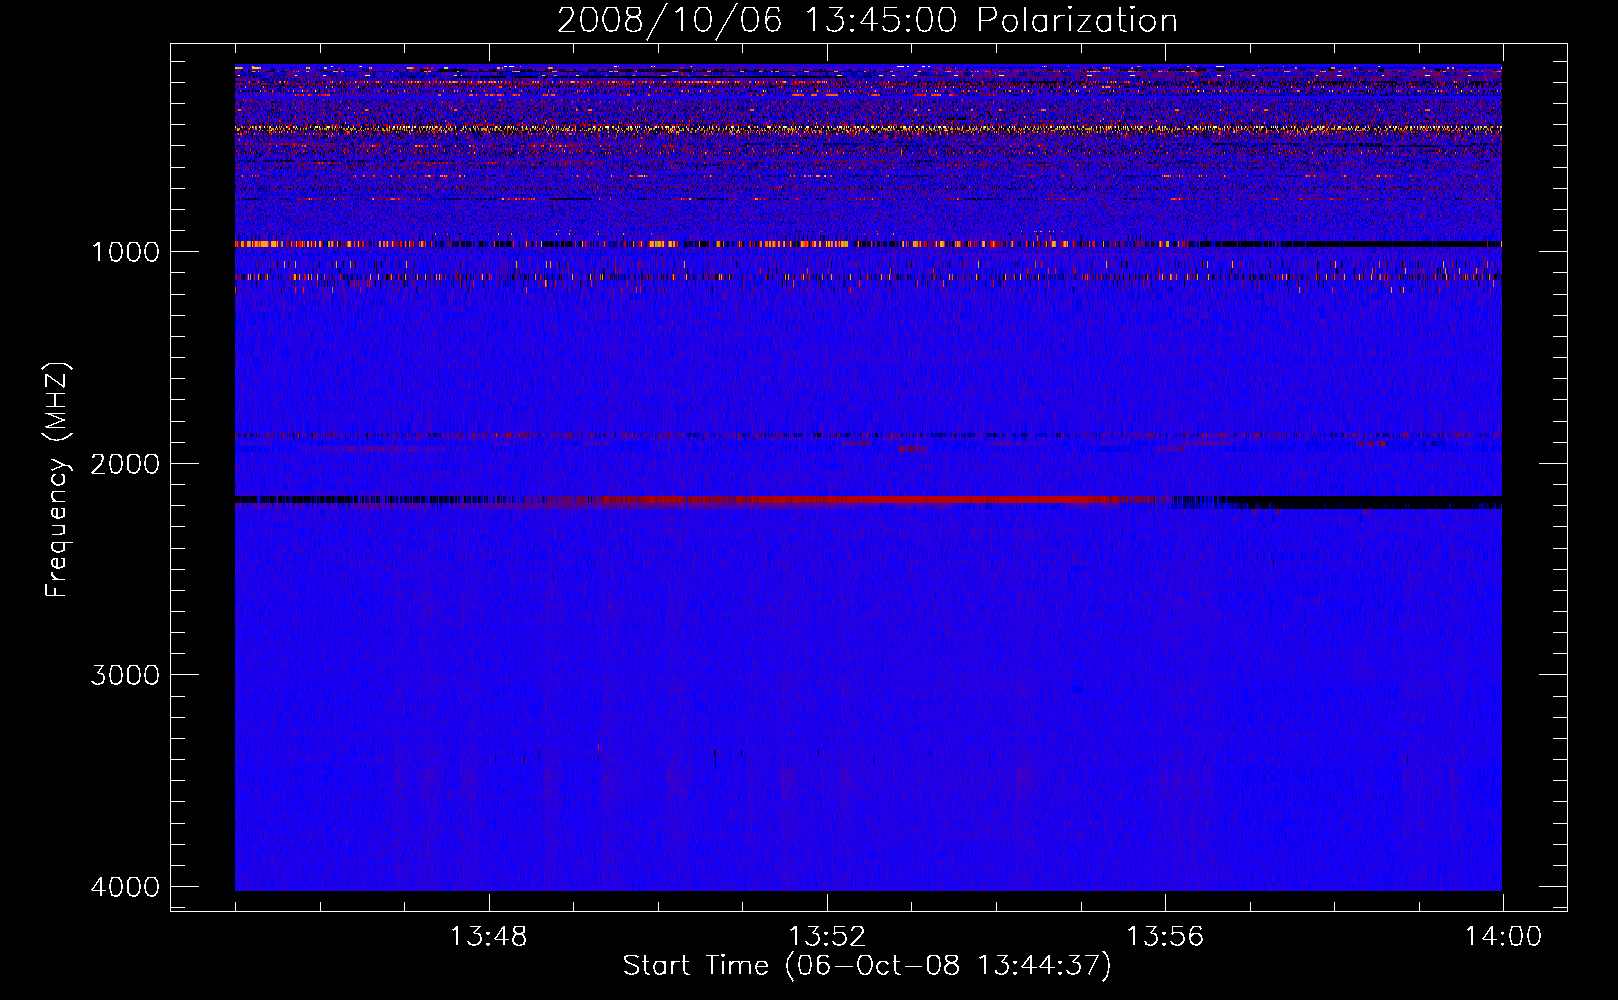Click the yellow speckled band near 400 MHz

pos(868,129)
